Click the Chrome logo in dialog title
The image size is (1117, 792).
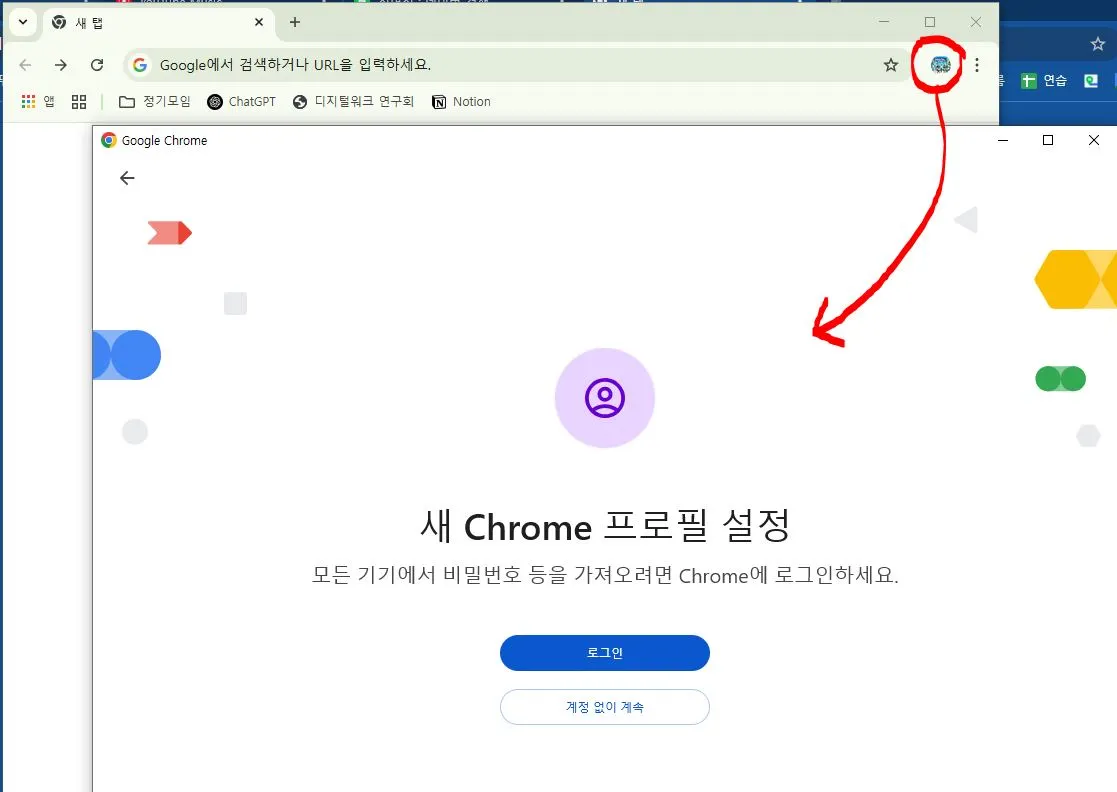point(109,140)
